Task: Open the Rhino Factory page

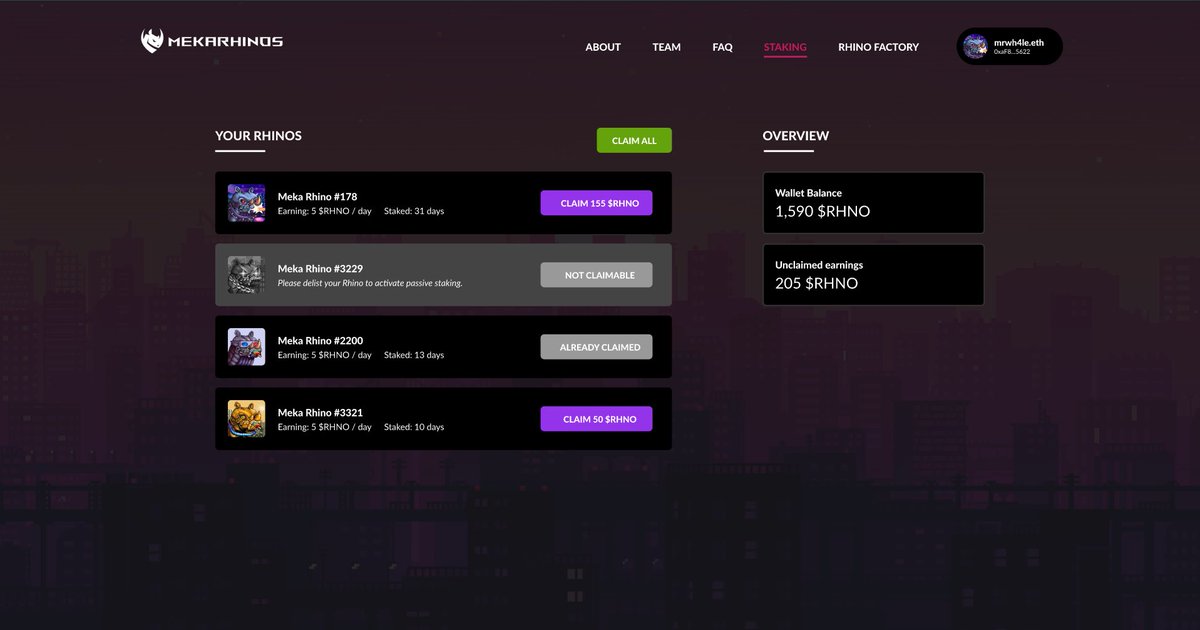Action: [878, 47]
